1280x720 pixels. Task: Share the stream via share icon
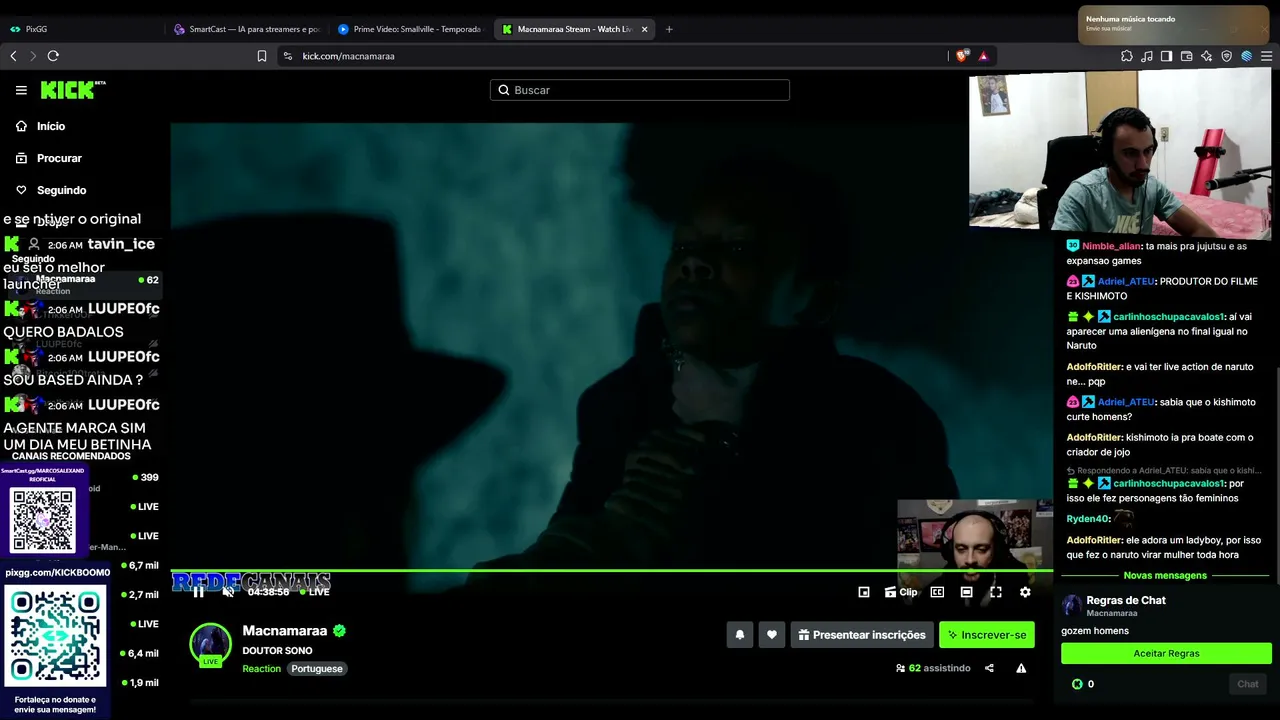989,668
